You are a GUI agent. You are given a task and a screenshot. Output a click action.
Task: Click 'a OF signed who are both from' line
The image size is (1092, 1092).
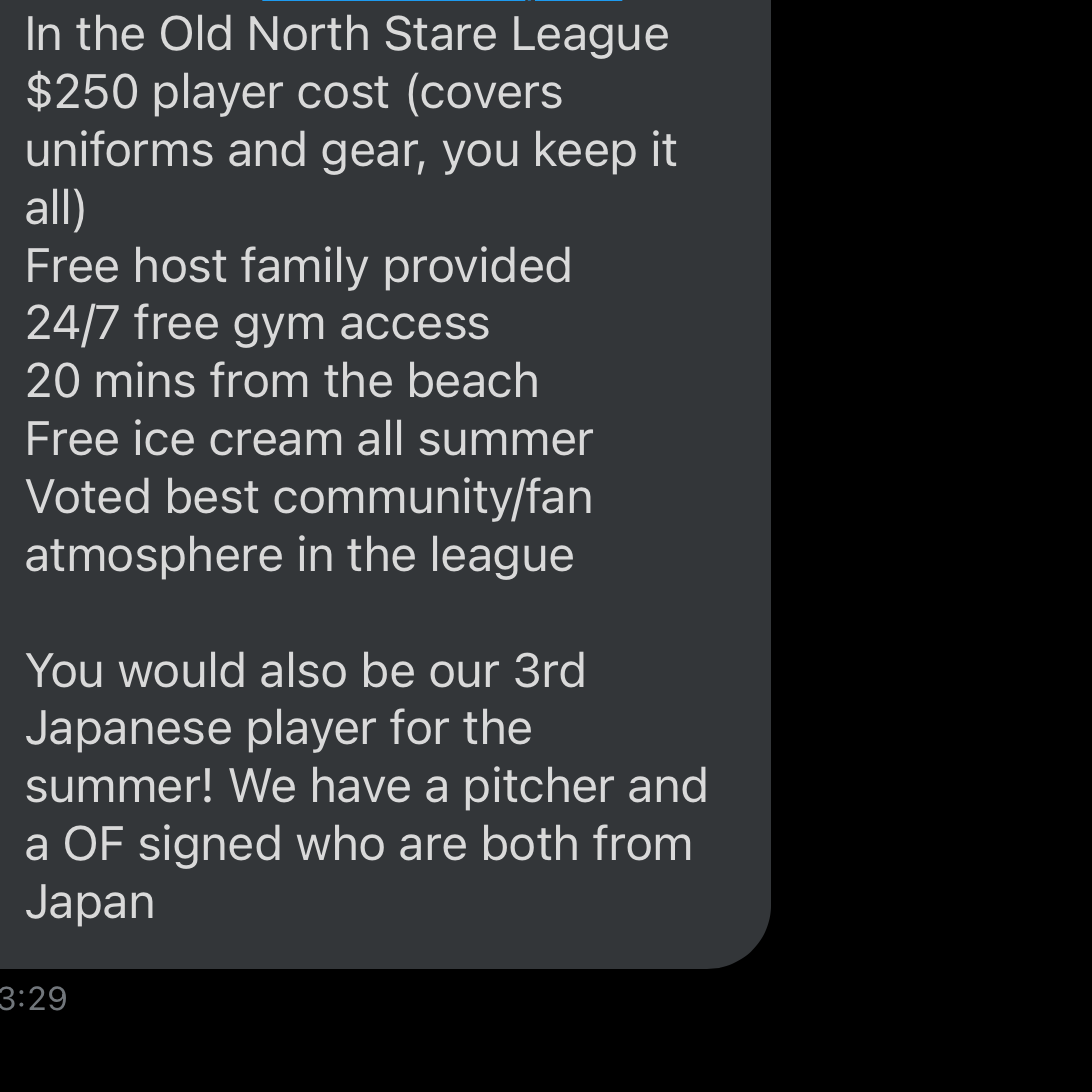click(359, 844)
